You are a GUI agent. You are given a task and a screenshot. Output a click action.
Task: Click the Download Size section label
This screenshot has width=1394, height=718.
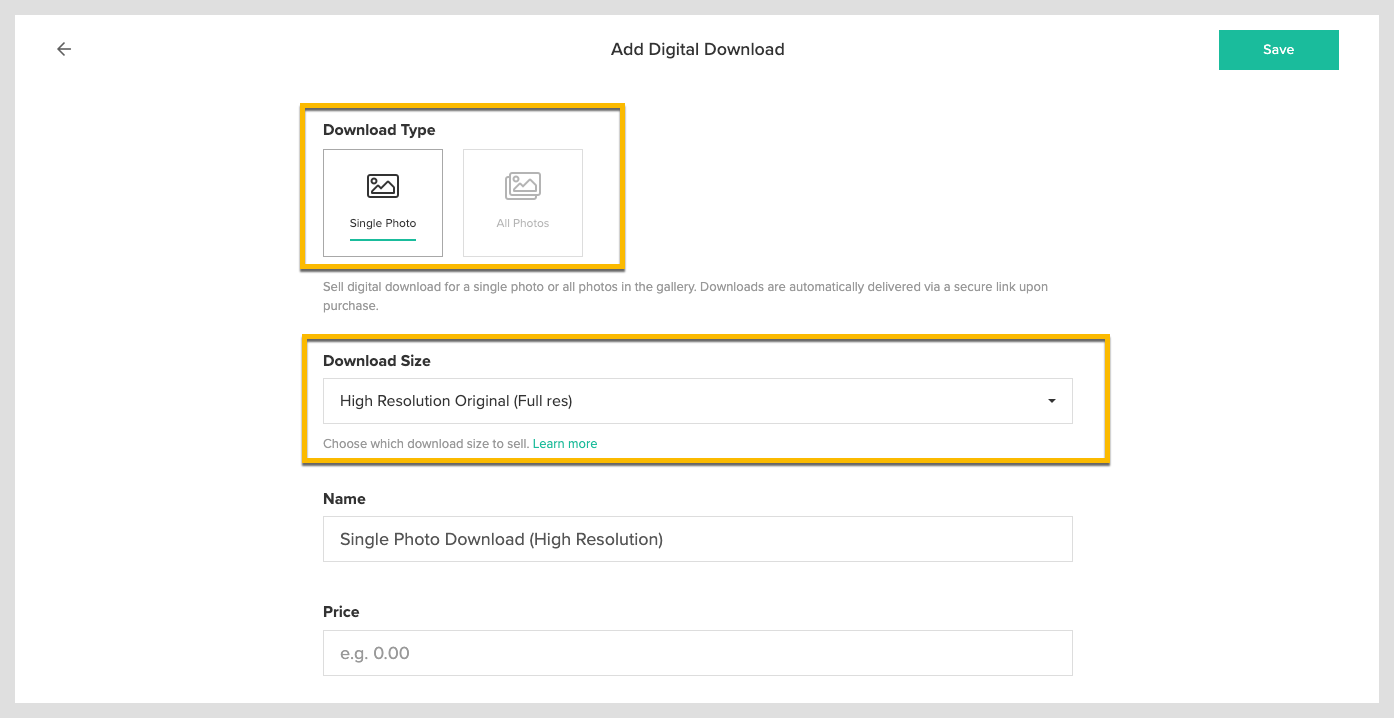(375, 361)
